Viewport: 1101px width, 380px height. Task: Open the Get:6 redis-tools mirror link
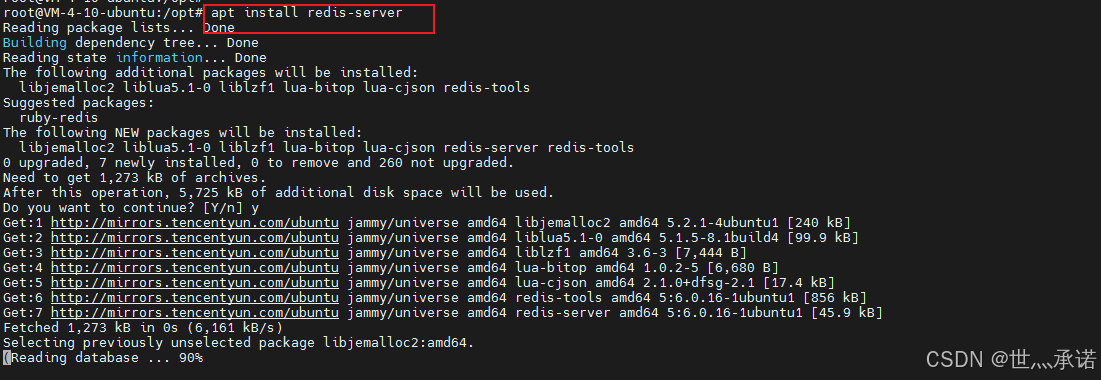point(195,298)
